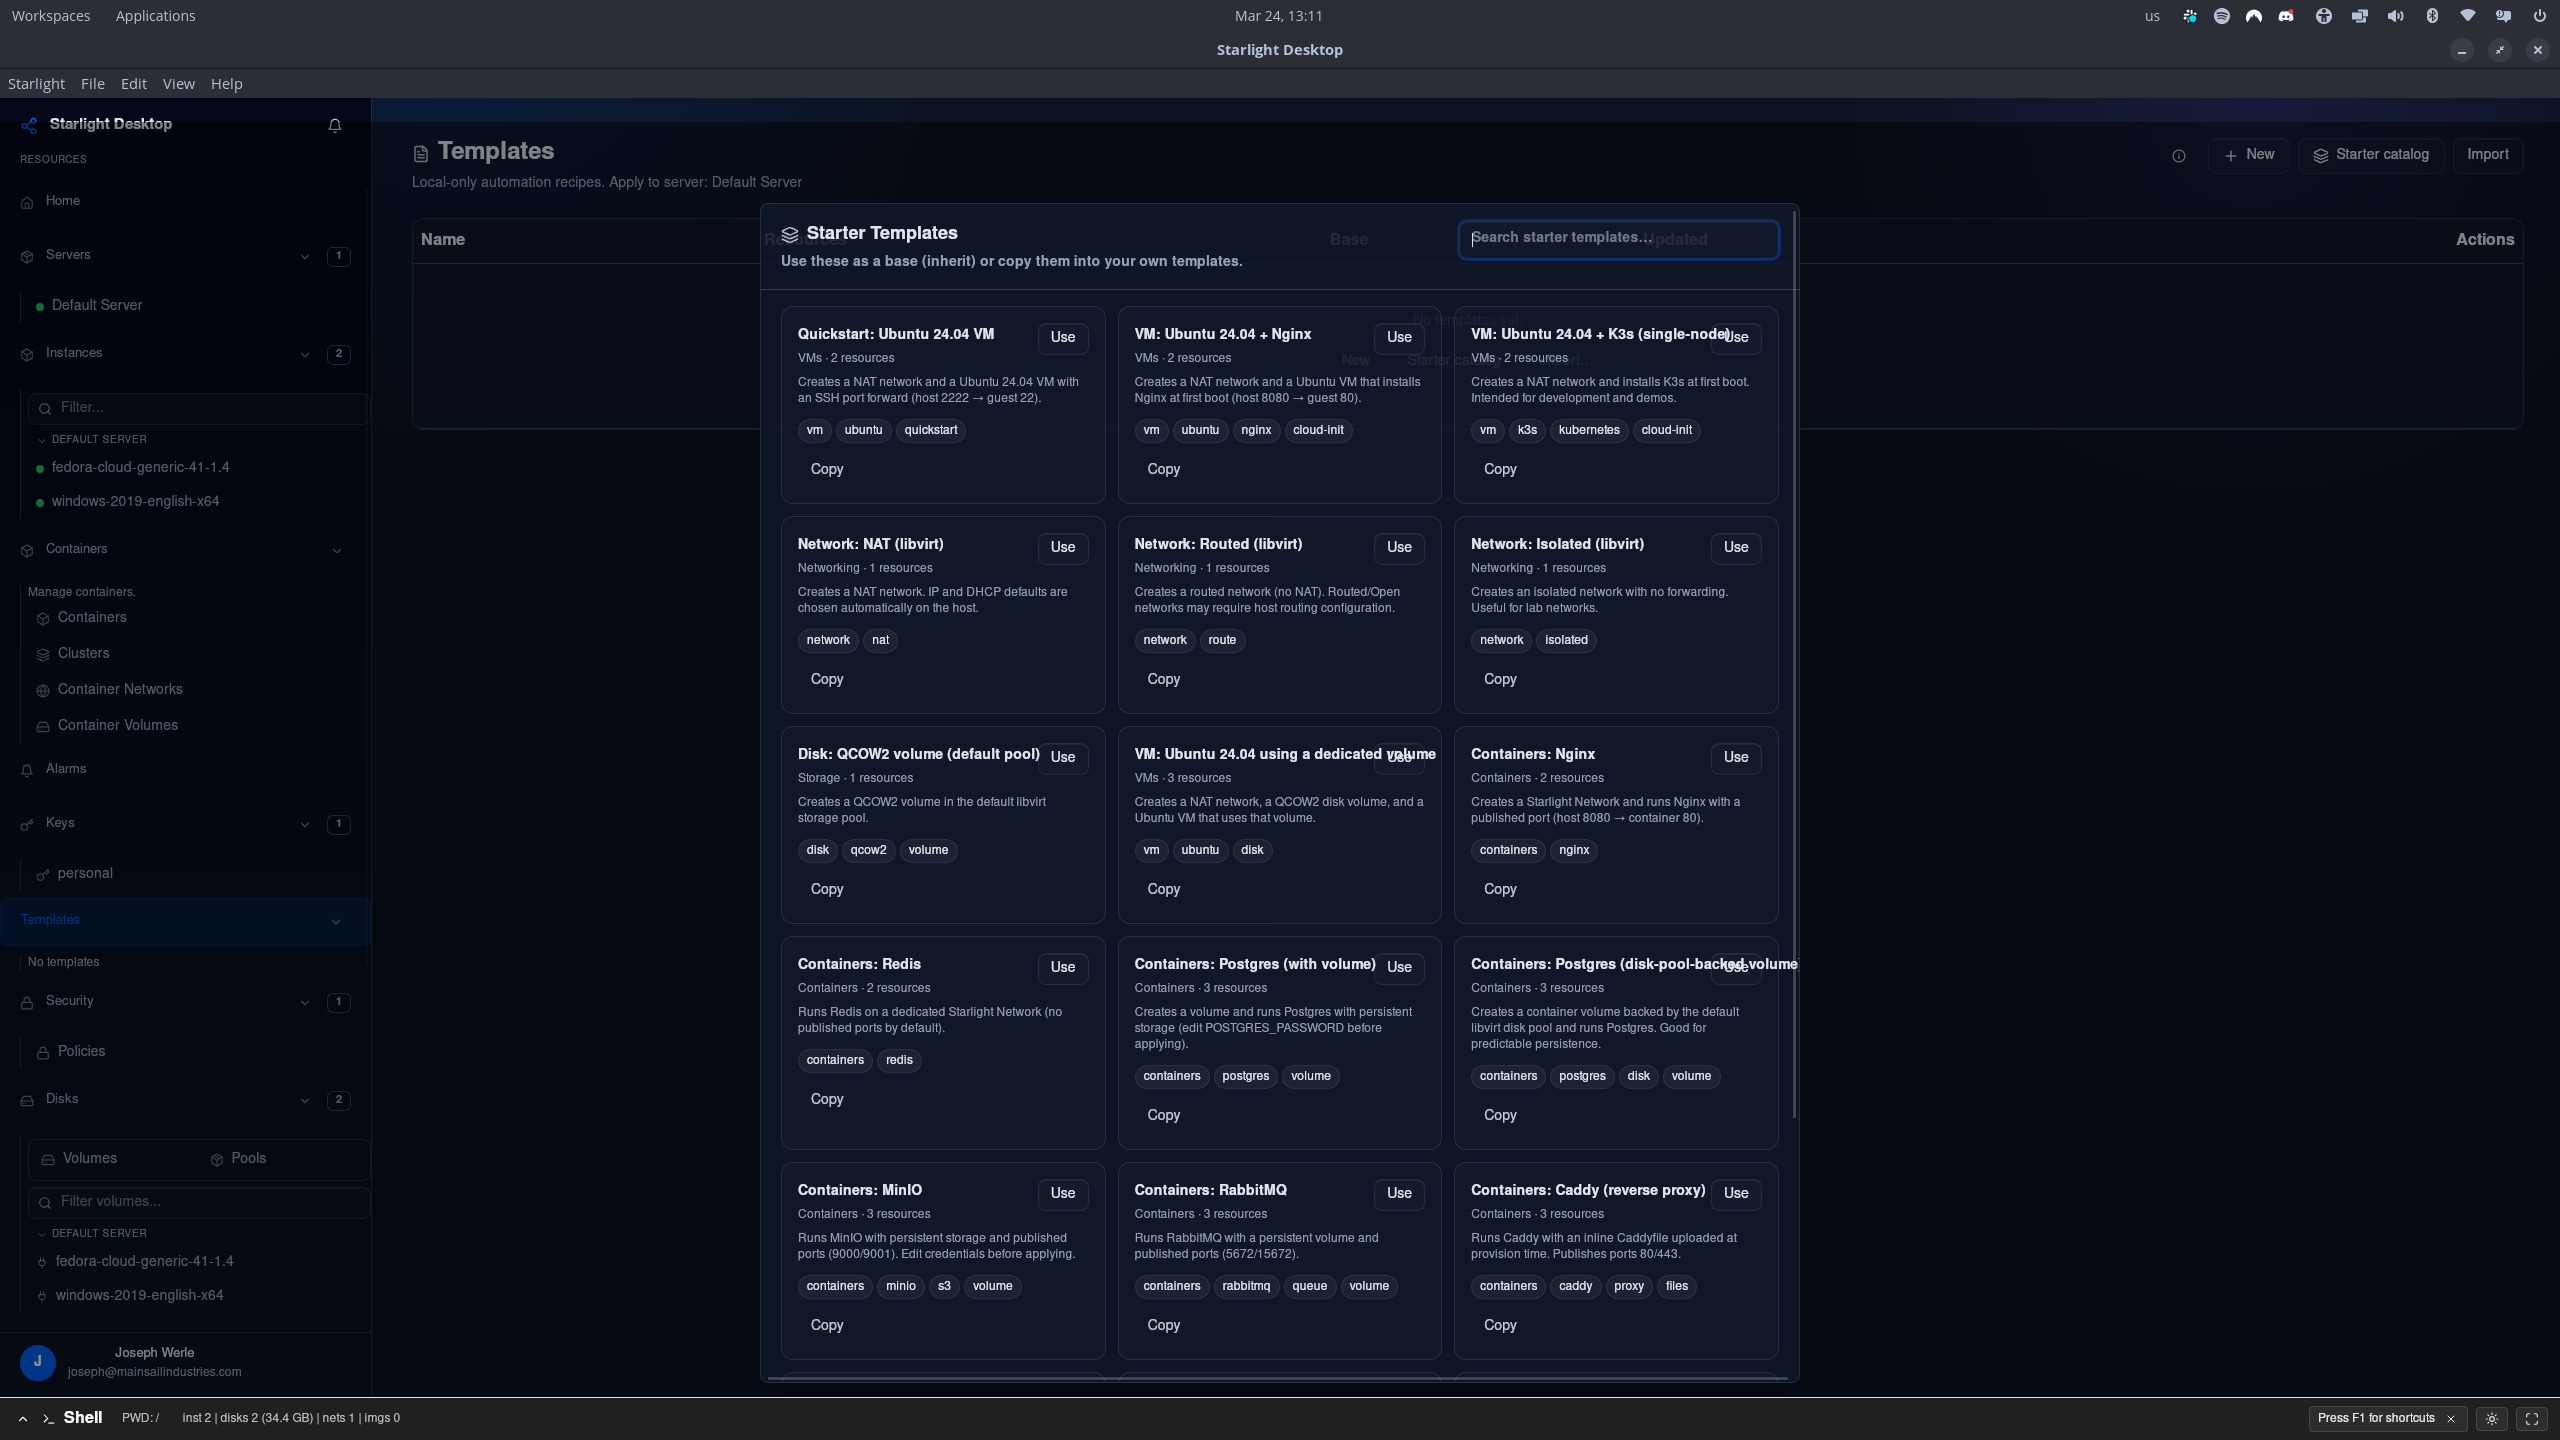Use the Containers: RabbitMQ template

(1399, 1194)
